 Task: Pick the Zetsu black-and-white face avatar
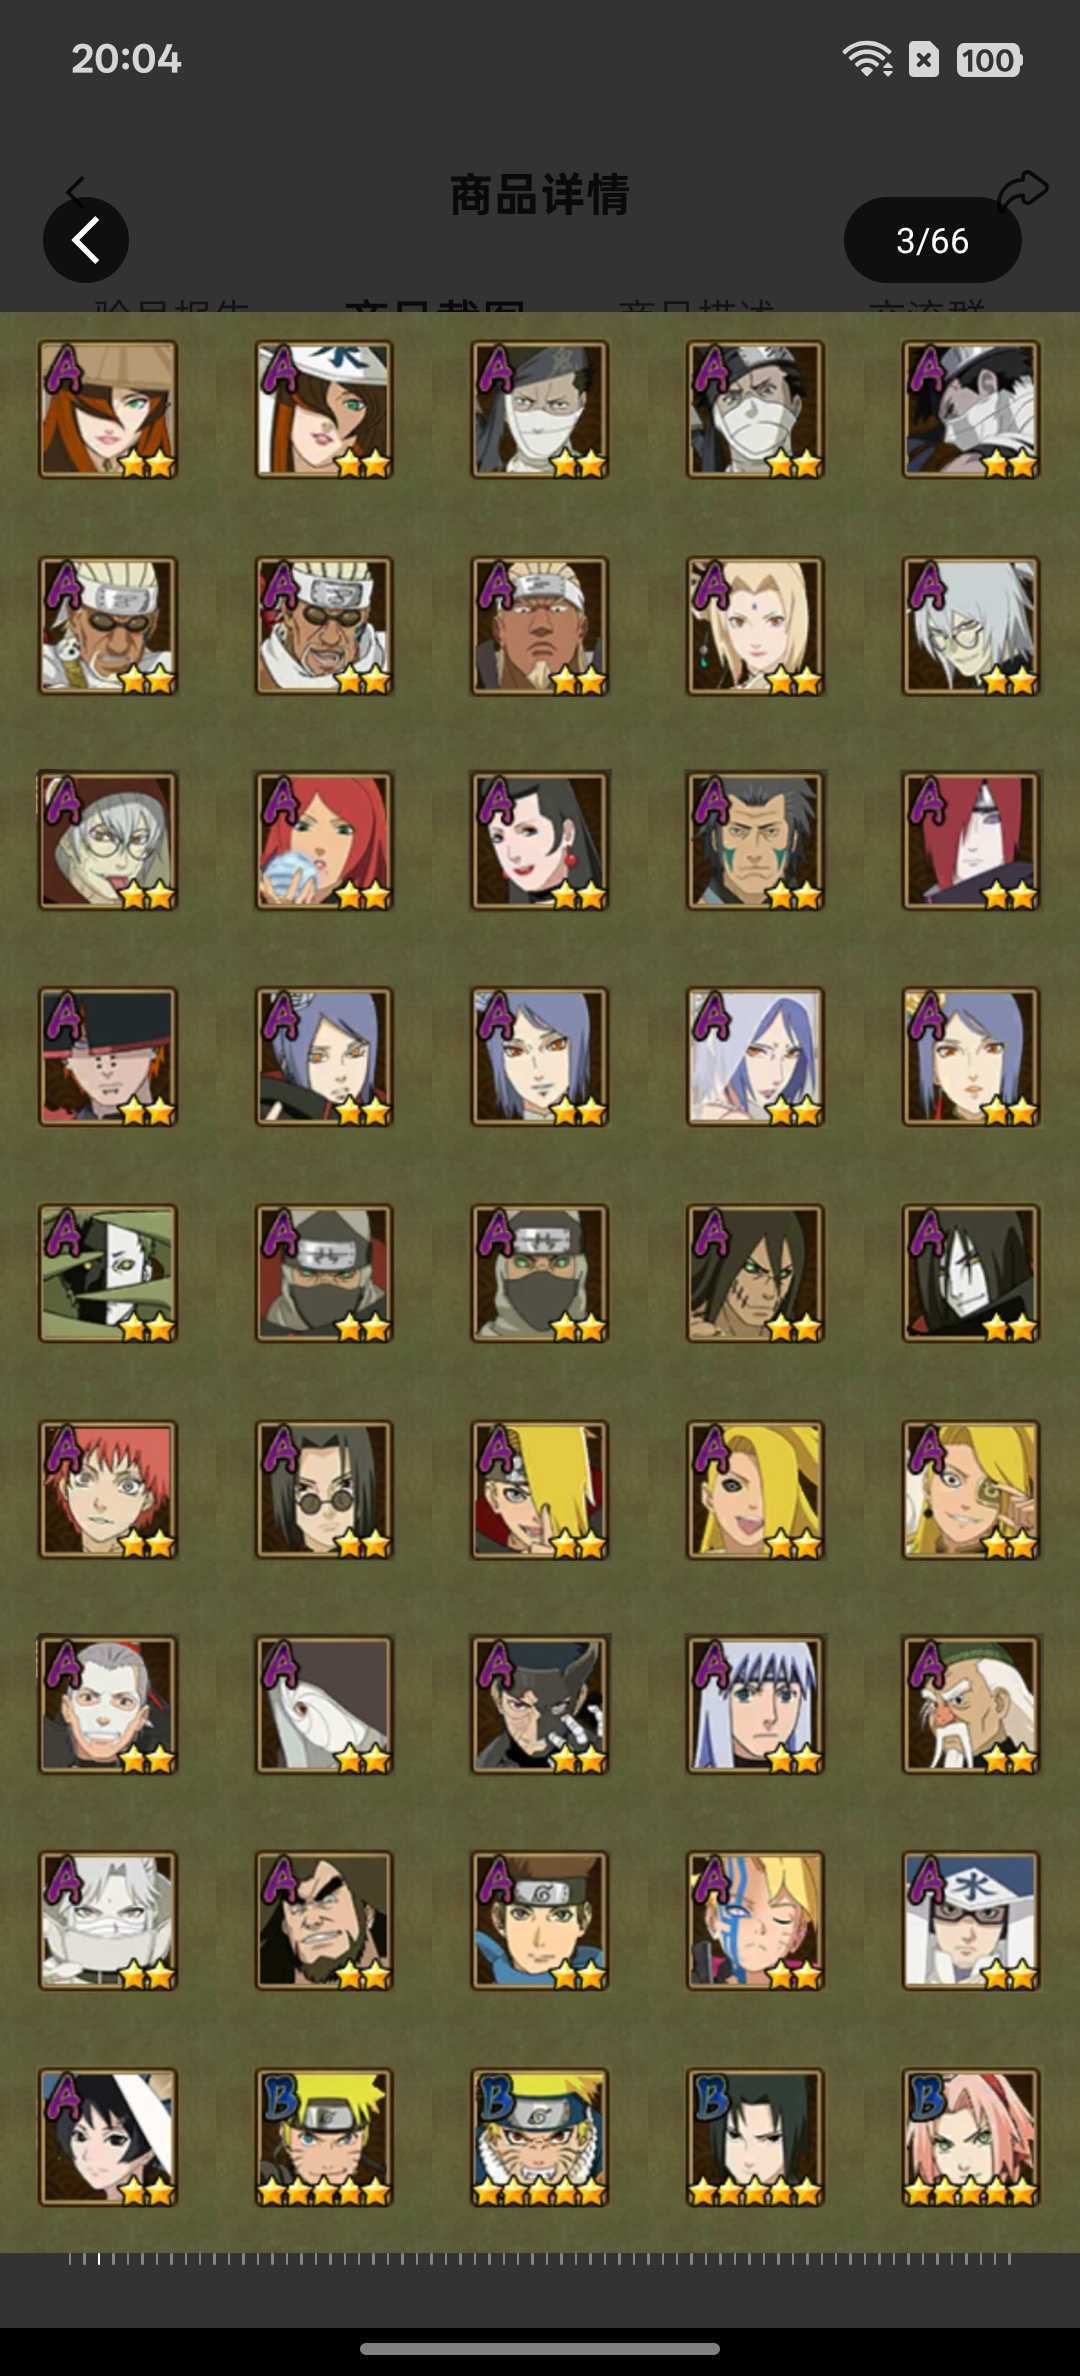(108, 1273)
